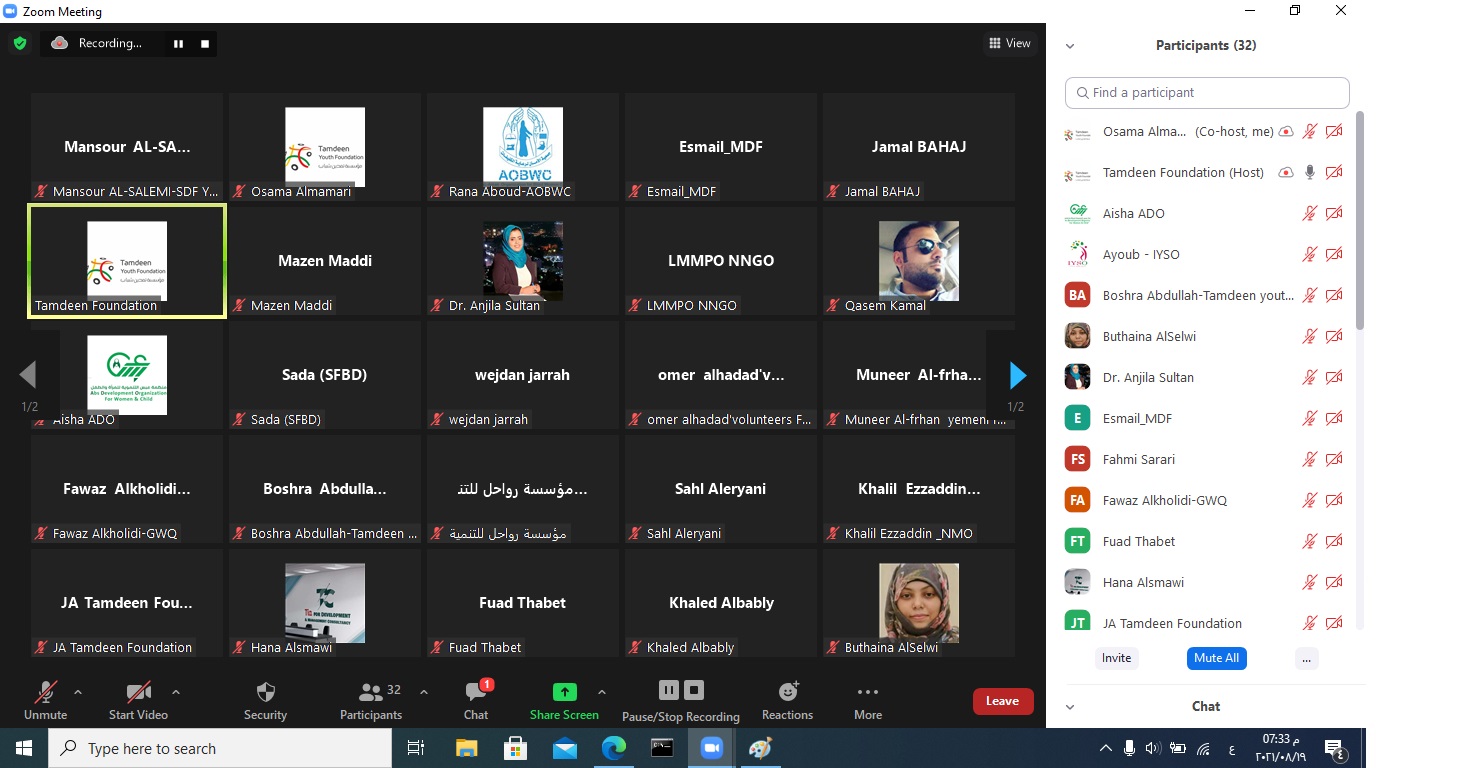Start your video camera
This screenshot has height=768, width=1469.
coord(138,700)
